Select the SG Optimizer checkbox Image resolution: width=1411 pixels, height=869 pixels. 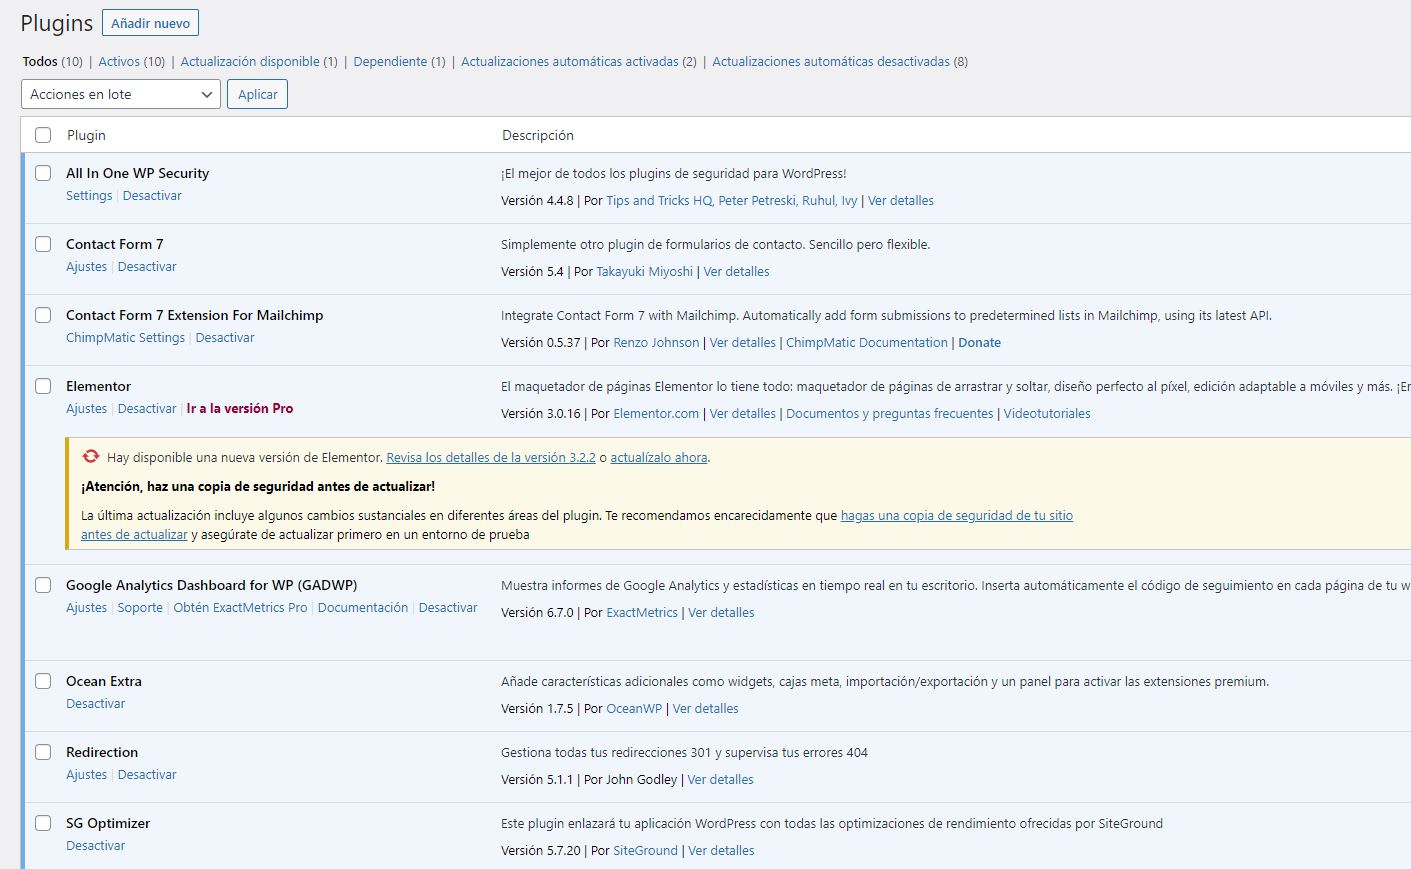pyautogui.click(x=43, y=823)
